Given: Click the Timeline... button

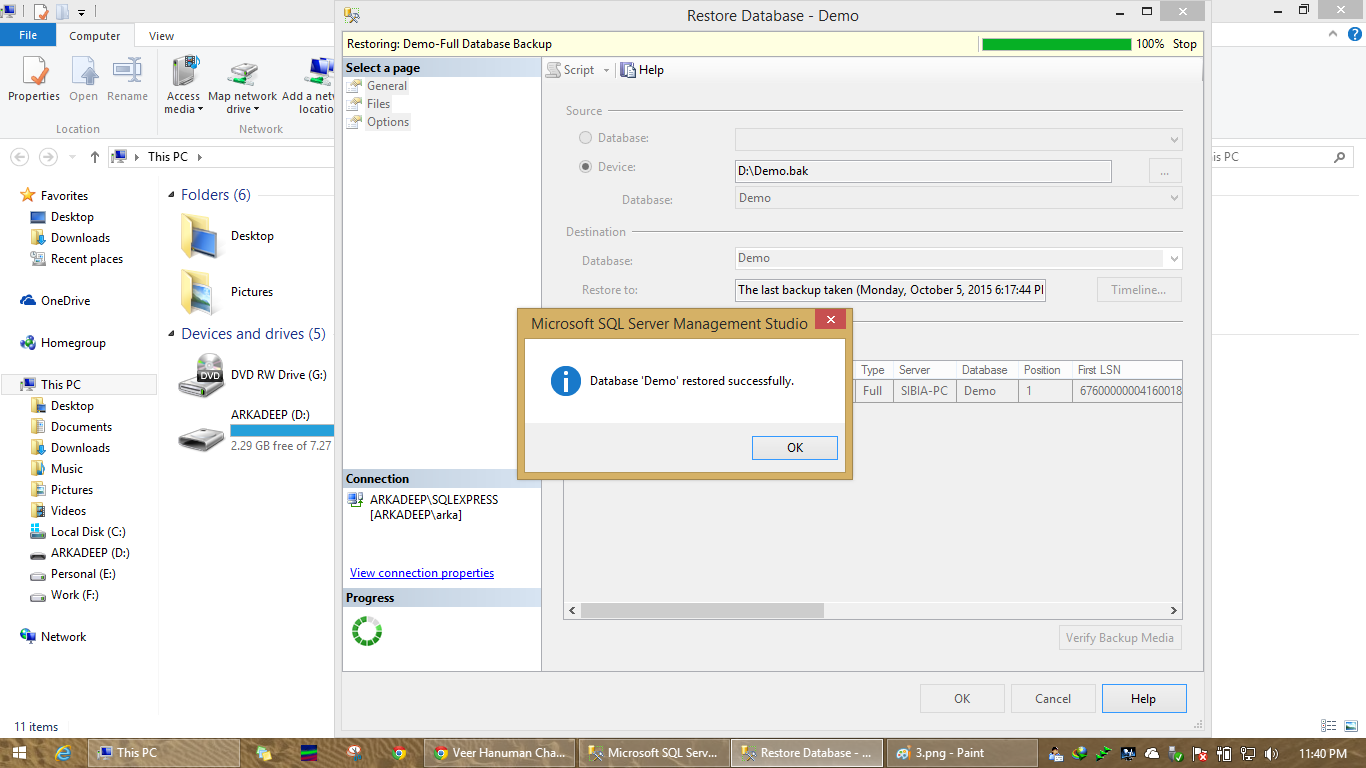Looking at the screenshot, I should [x=1139, y=290].
